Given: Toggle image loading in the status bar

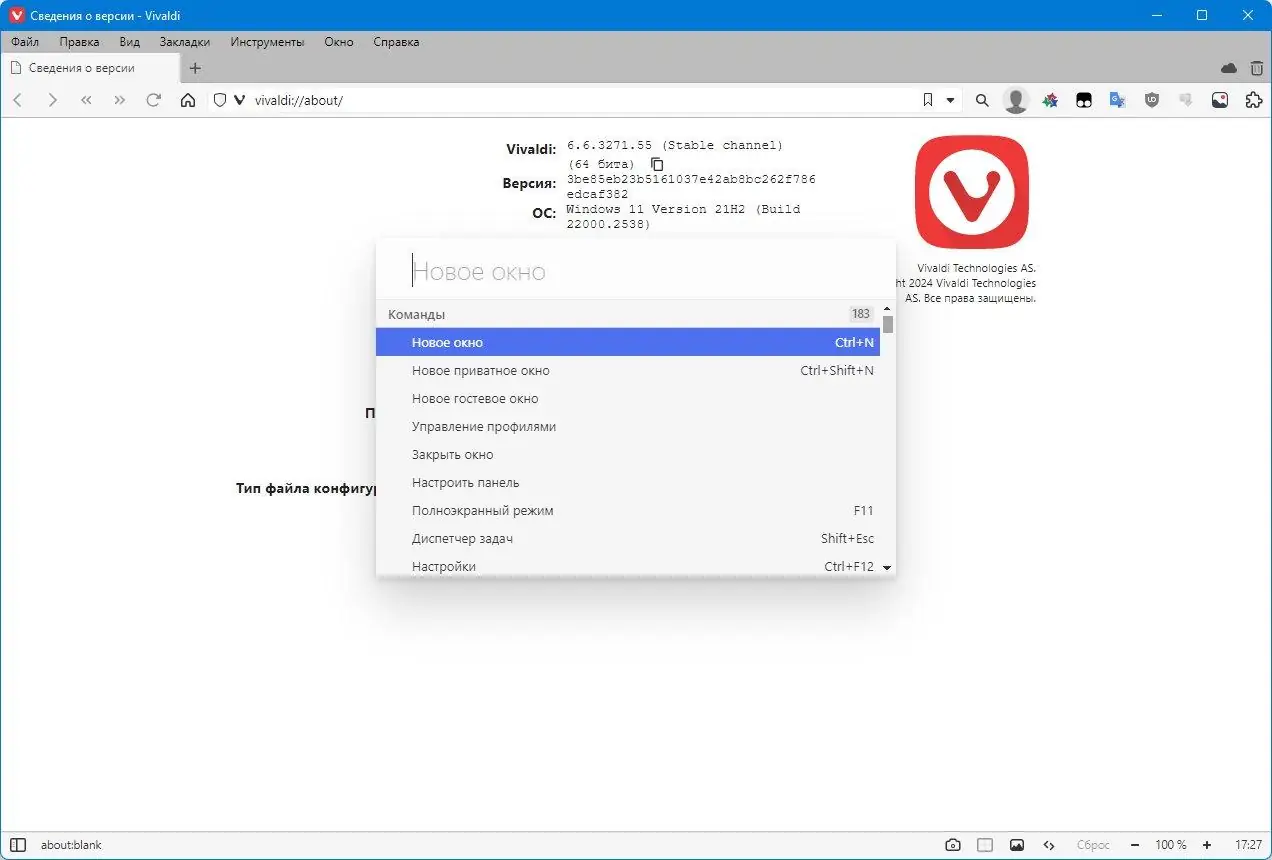Looking at the screenshot, I should [1017, 845].
